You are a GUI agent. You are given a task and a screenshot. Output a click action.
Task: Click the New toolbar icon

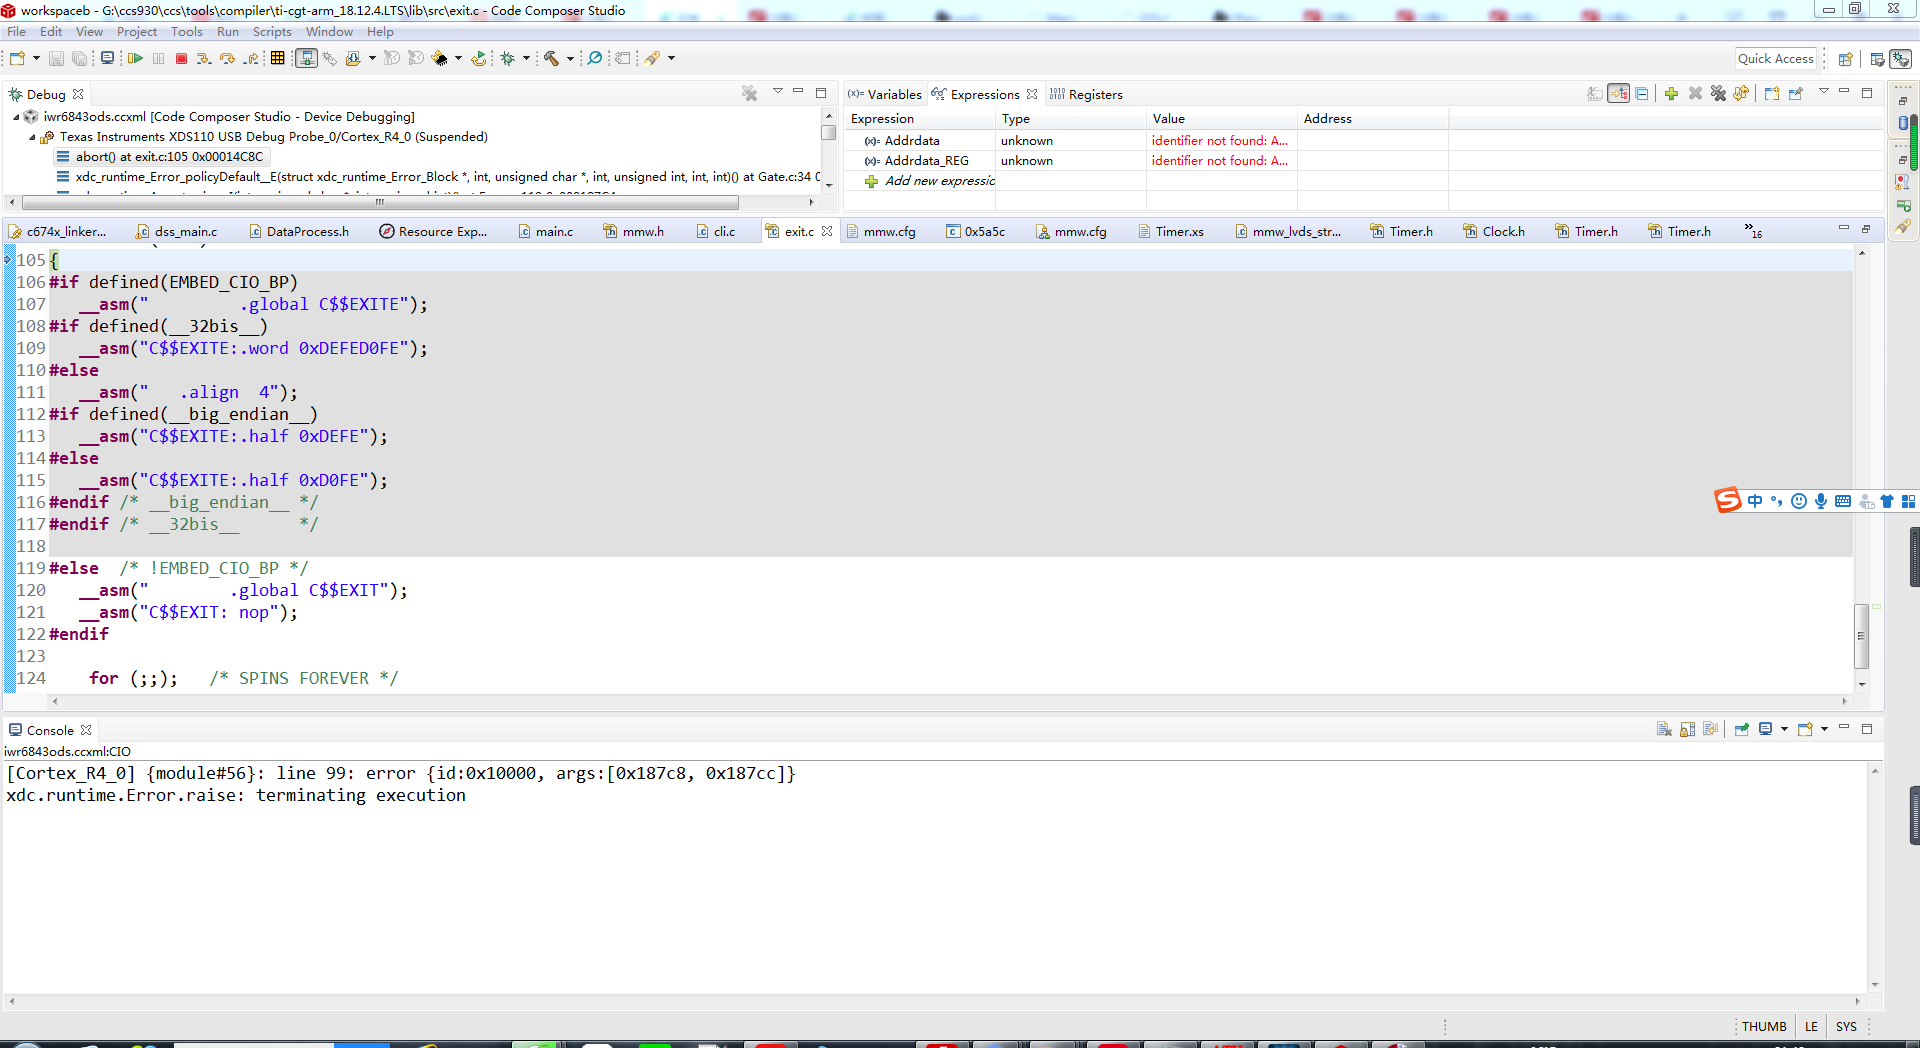click(x=17, y=59)
